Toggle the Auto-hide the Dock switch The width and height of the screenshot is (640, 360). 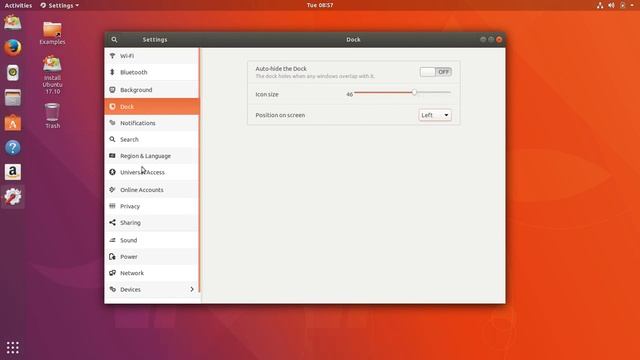pos(436,72)
